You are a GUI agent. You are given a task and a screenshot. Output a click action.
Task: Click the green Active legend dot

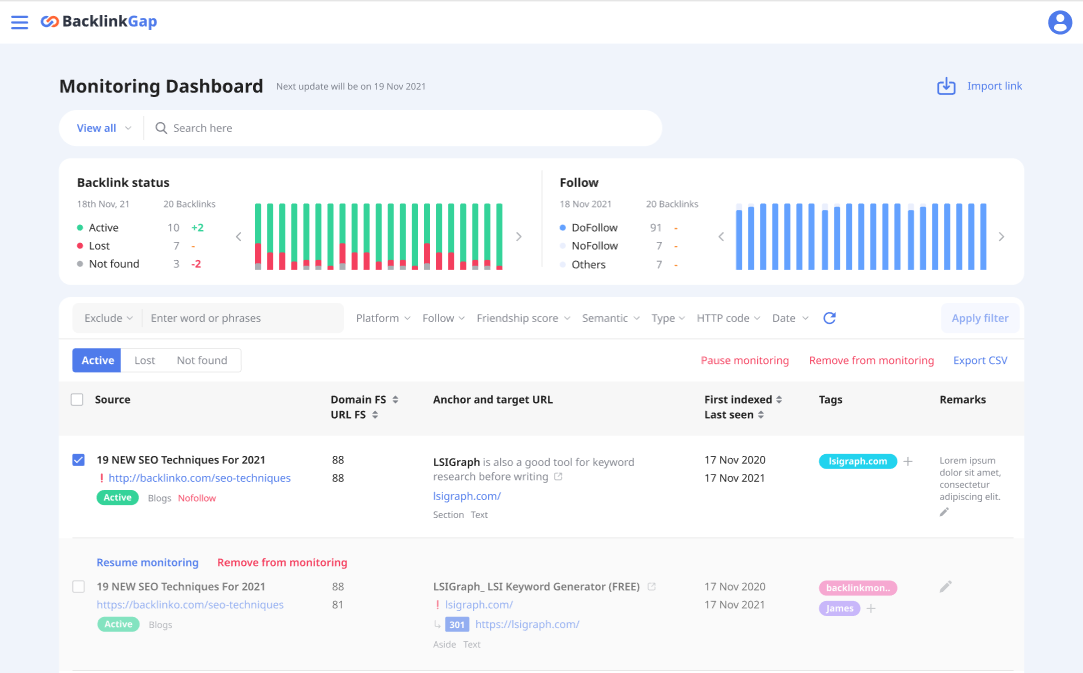click(x=80, y=227)
